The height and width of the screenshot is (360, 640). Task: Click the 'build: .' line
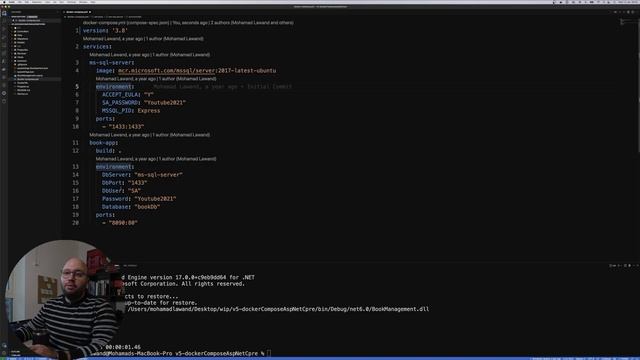tap(109, 151)
